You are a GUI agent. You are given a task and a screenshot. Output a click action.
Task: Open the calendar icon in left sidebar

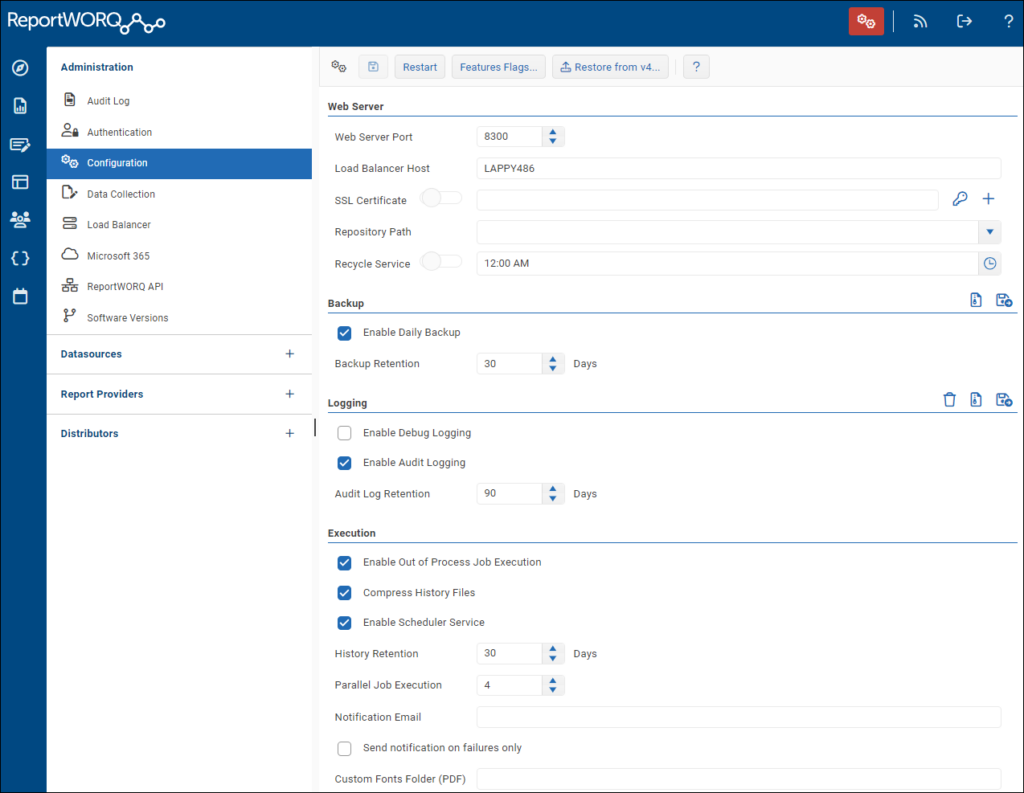point(20,297)
